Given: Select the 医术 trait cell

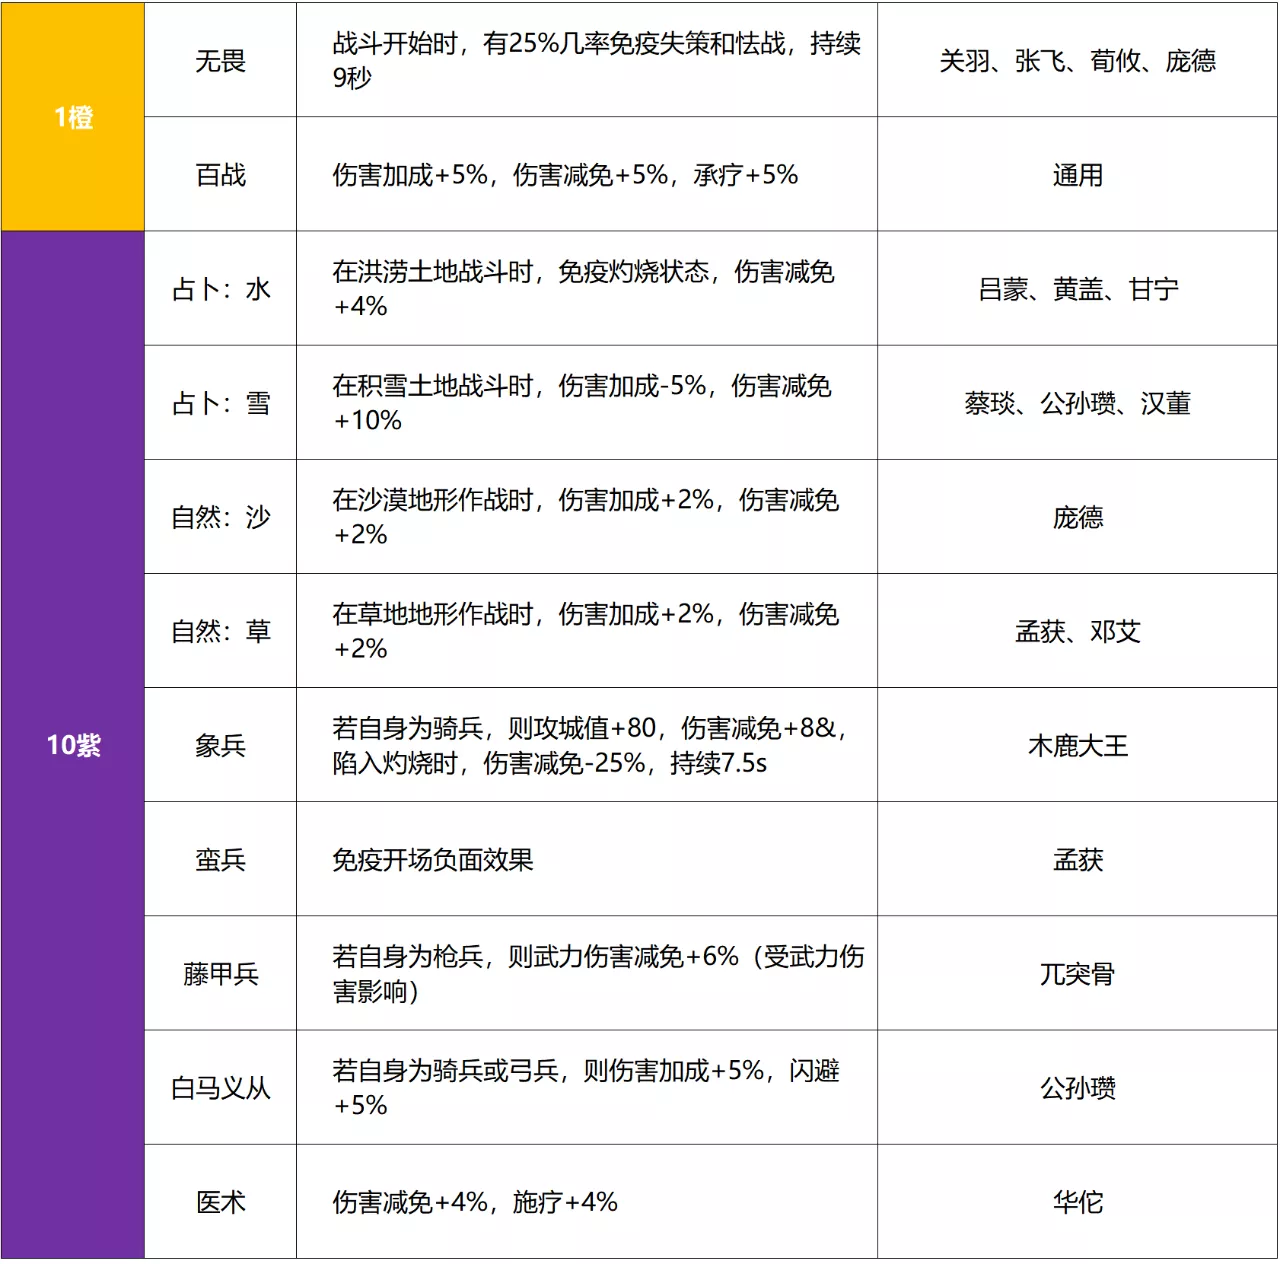Looking at the screenshot, I should (x=222, y=1203).
